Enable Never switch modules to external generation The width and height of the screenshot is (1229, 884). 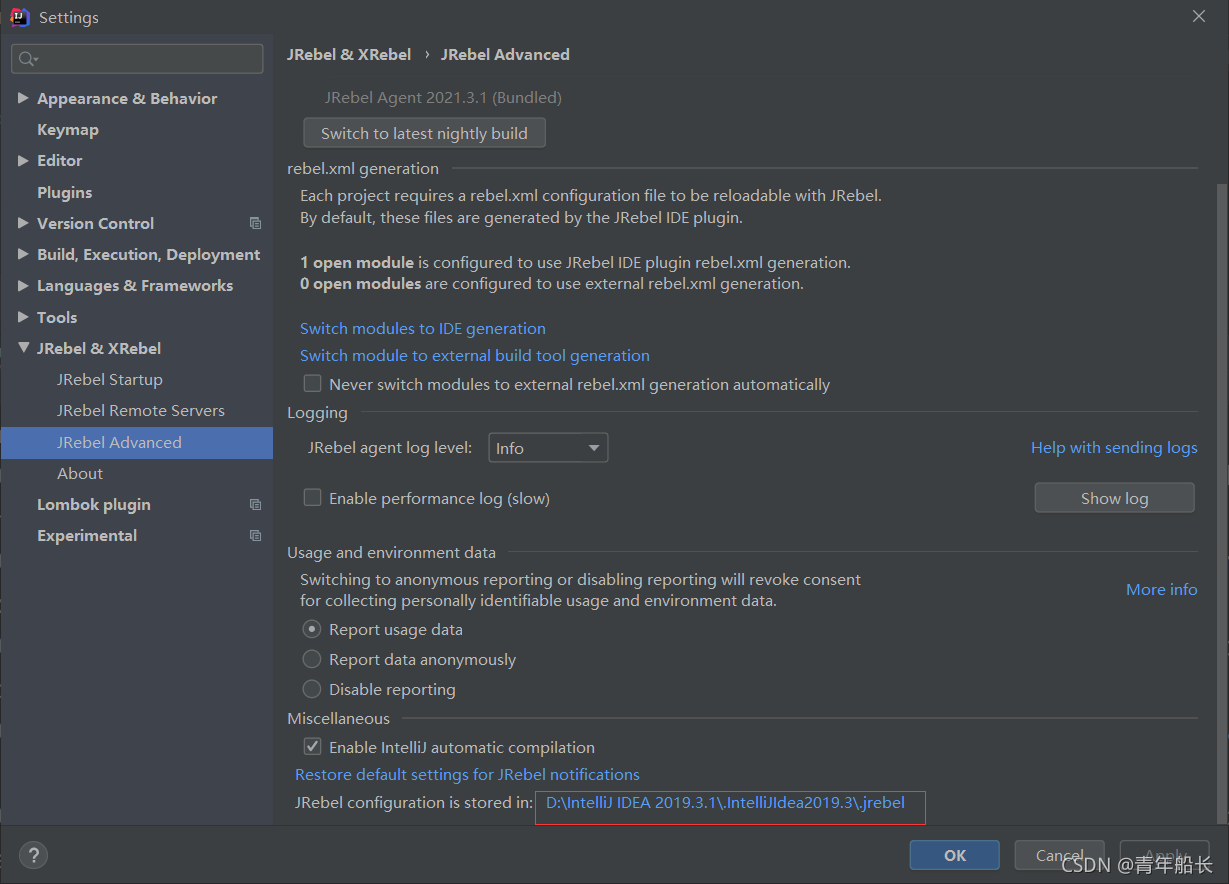pyautogui.click(x=313, y=384)
